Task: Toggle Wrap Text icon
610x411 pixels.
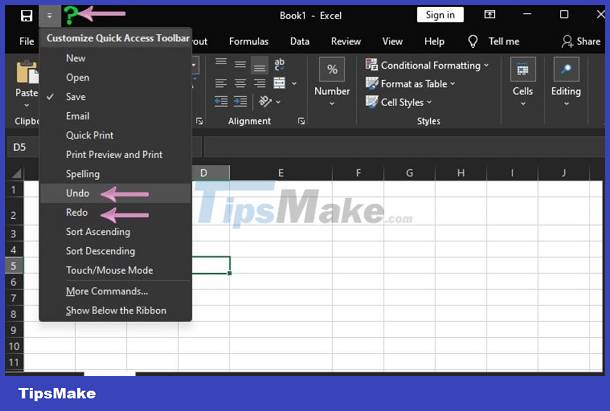Action: click(x=279, y=64)
